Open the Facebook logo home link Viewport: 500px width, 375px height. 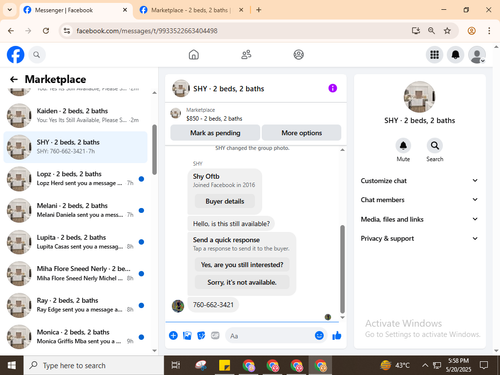[16, 55]
